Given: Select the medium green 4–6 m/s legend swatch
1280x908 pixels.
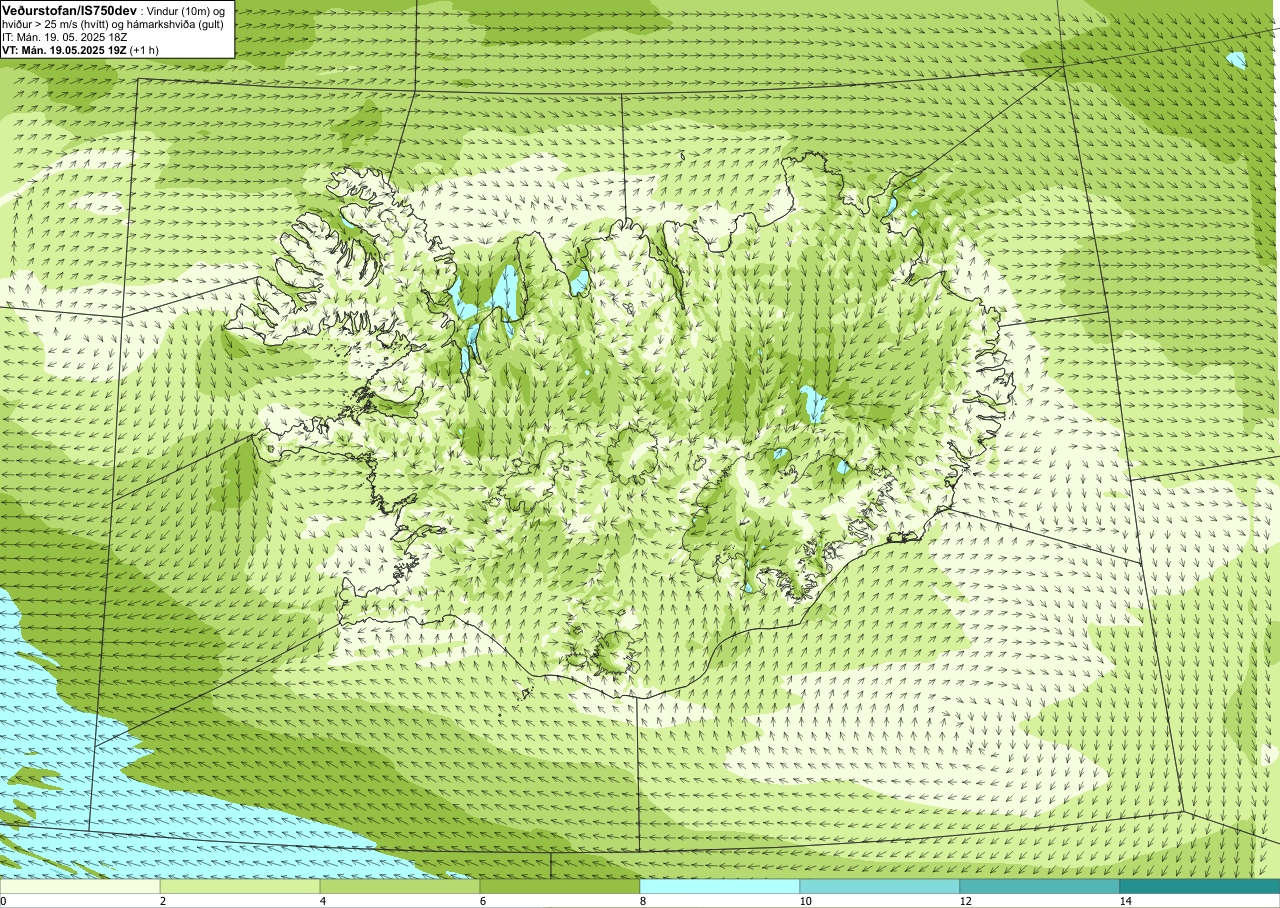Looking at the screenshot, I should 400,886.
